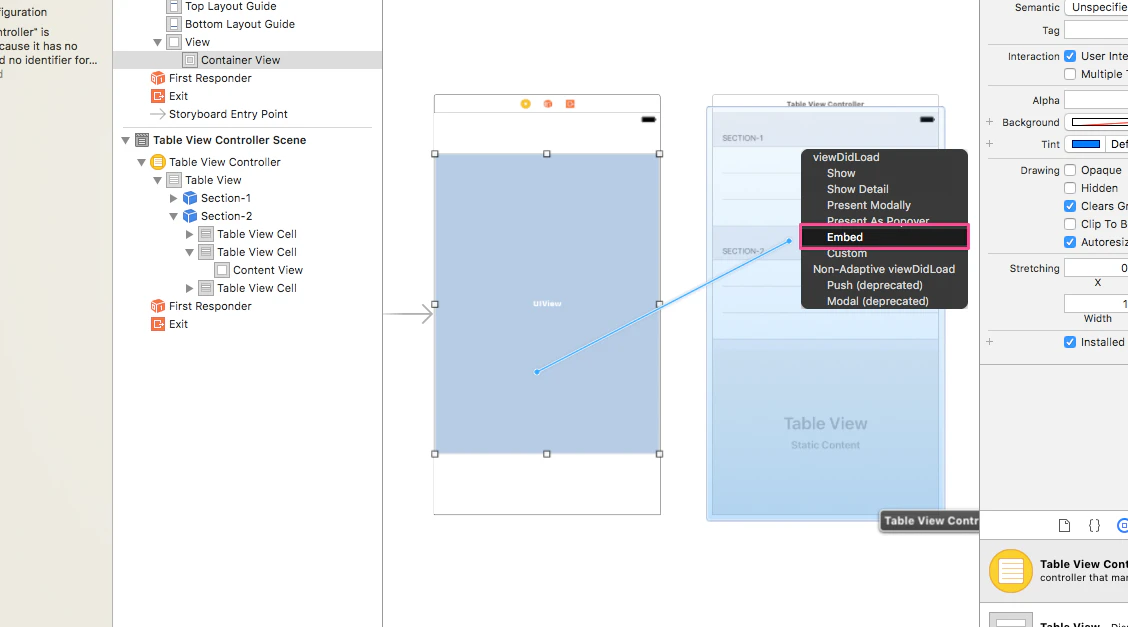Open Semantic dropdown menu
The height and width of the screenshot is (627, 1128).
click(1096, 7)
